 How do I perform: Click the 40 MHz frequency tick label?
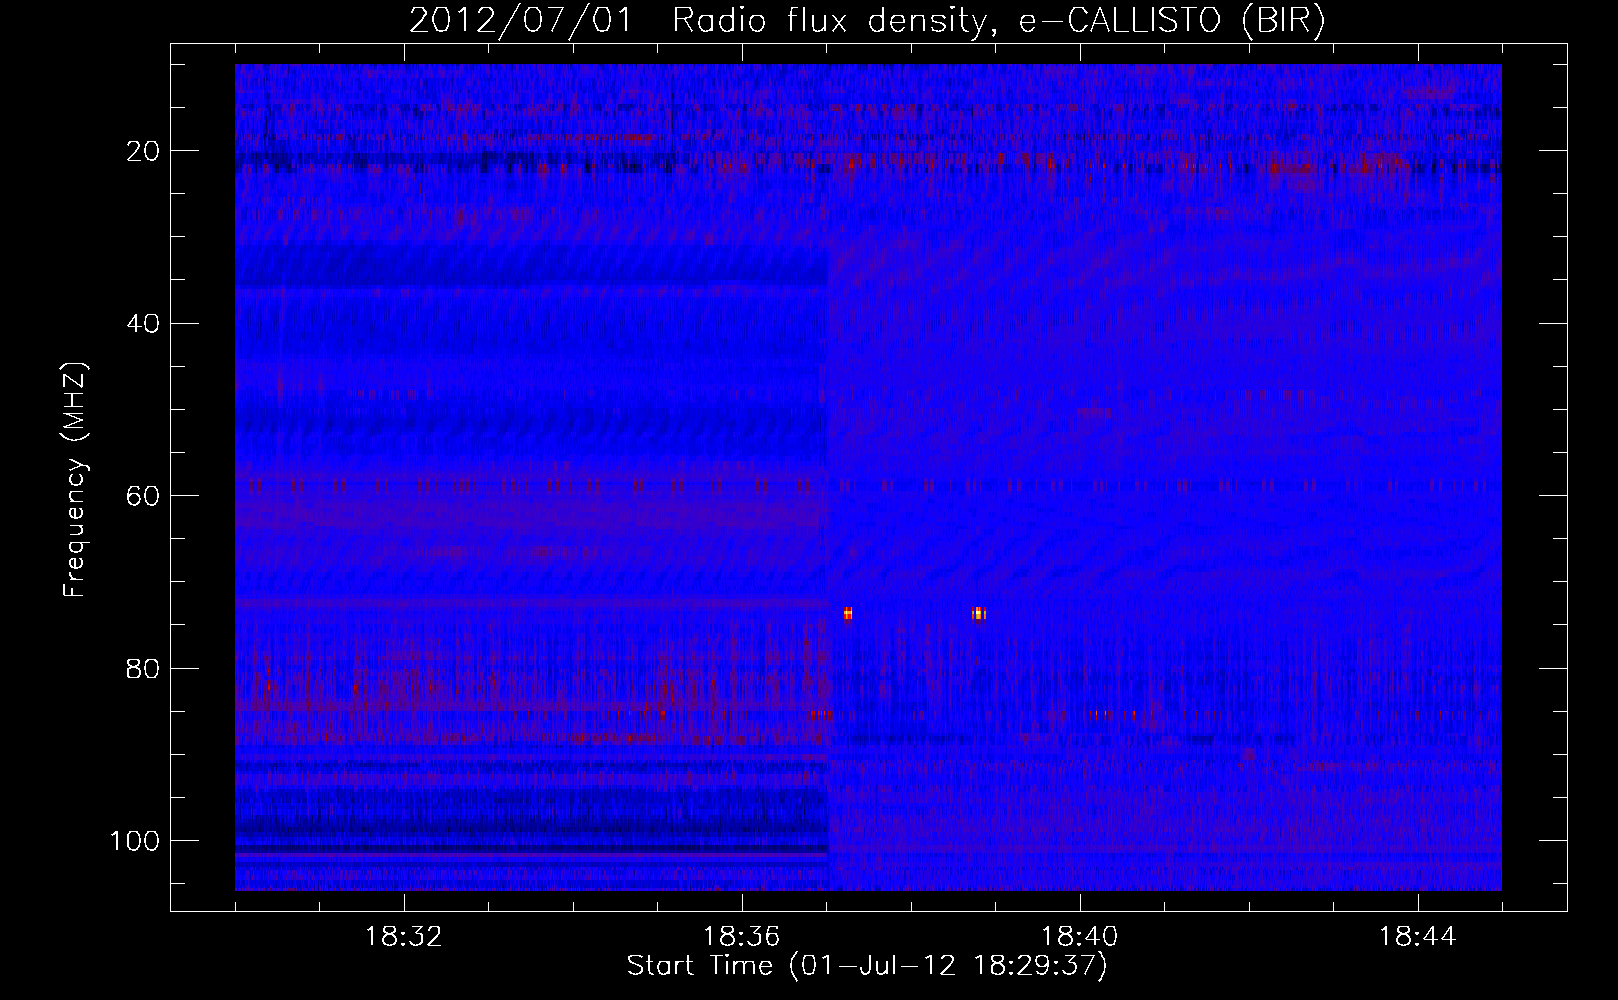(x=142, y=323)
